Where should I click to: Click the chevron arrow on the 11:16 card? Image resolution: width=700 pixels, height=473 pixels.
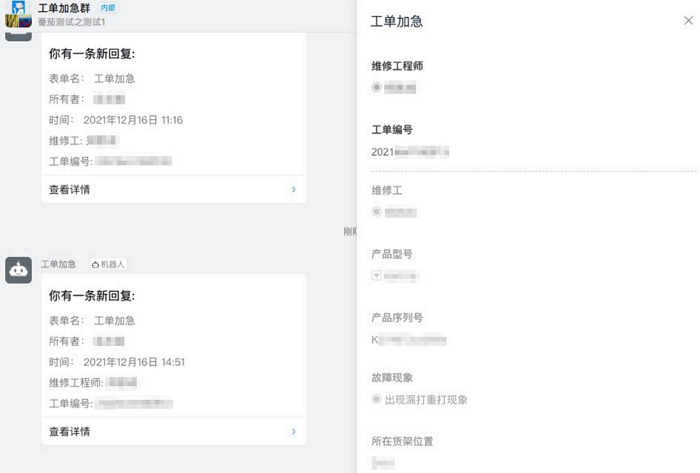coord(293,190)
